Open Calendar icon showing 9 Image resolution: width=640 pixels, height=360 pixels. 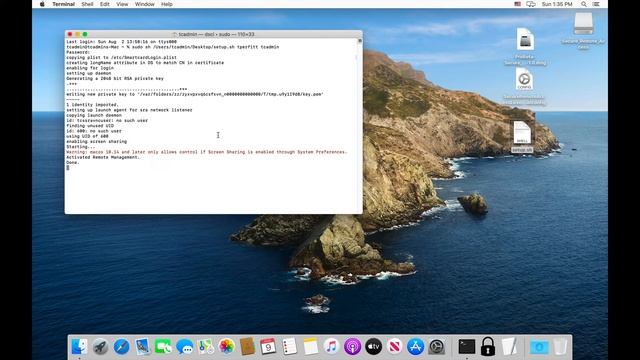[268, 347]
